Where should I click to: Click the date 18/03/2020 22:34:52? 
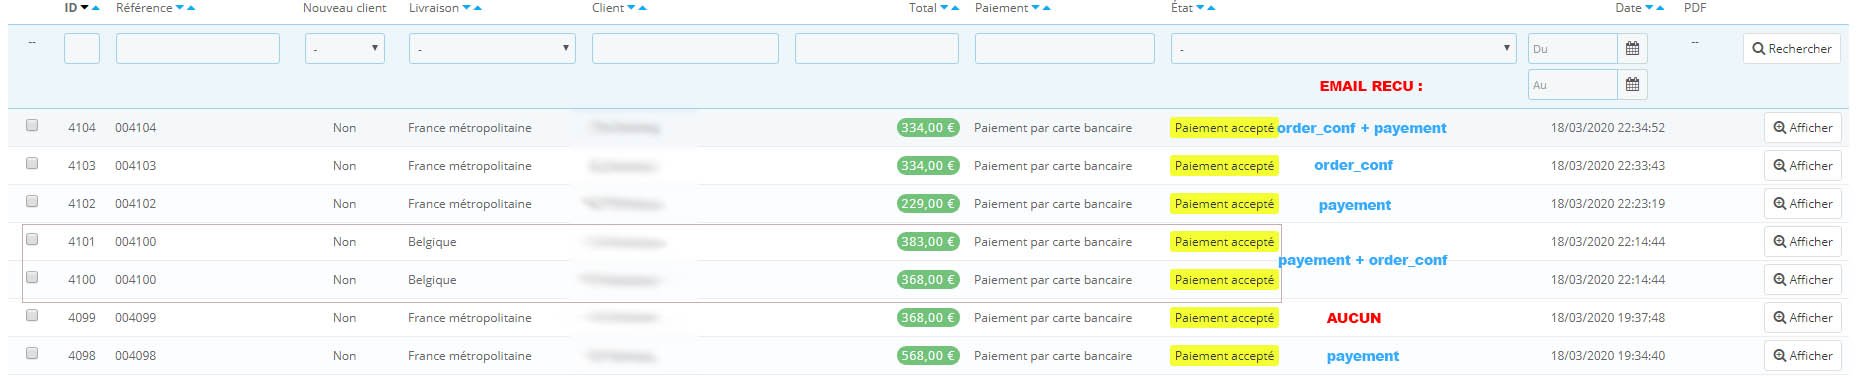point(1608,128)
